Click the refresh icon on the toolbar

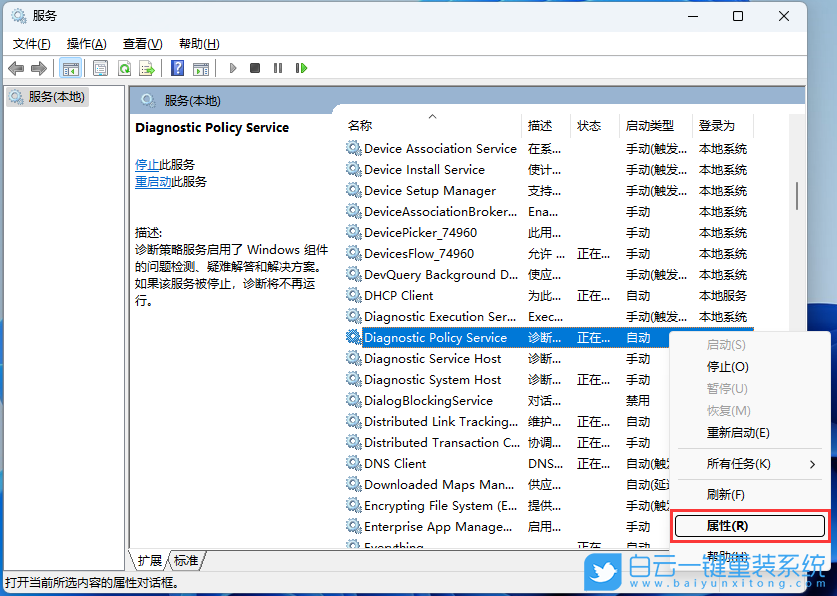[x=124, y=68]
